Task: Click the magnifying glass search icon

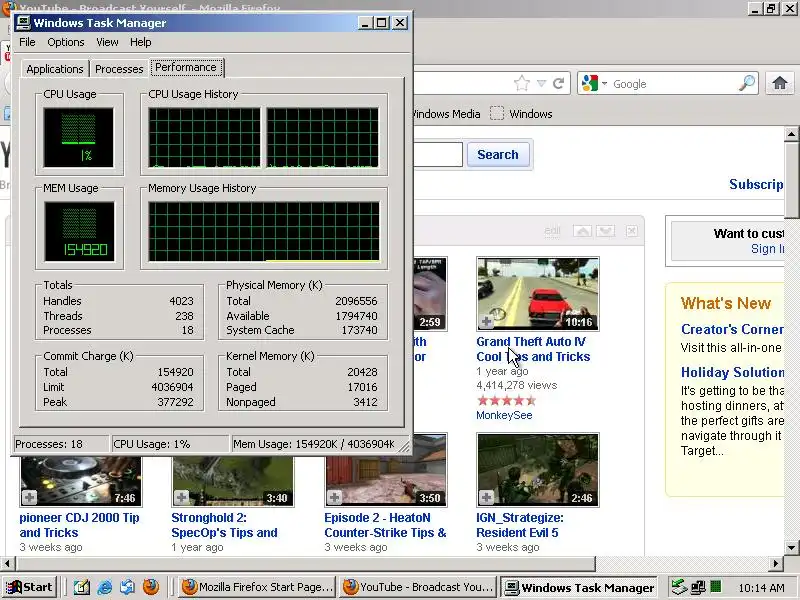Action: tap(747, 83)
